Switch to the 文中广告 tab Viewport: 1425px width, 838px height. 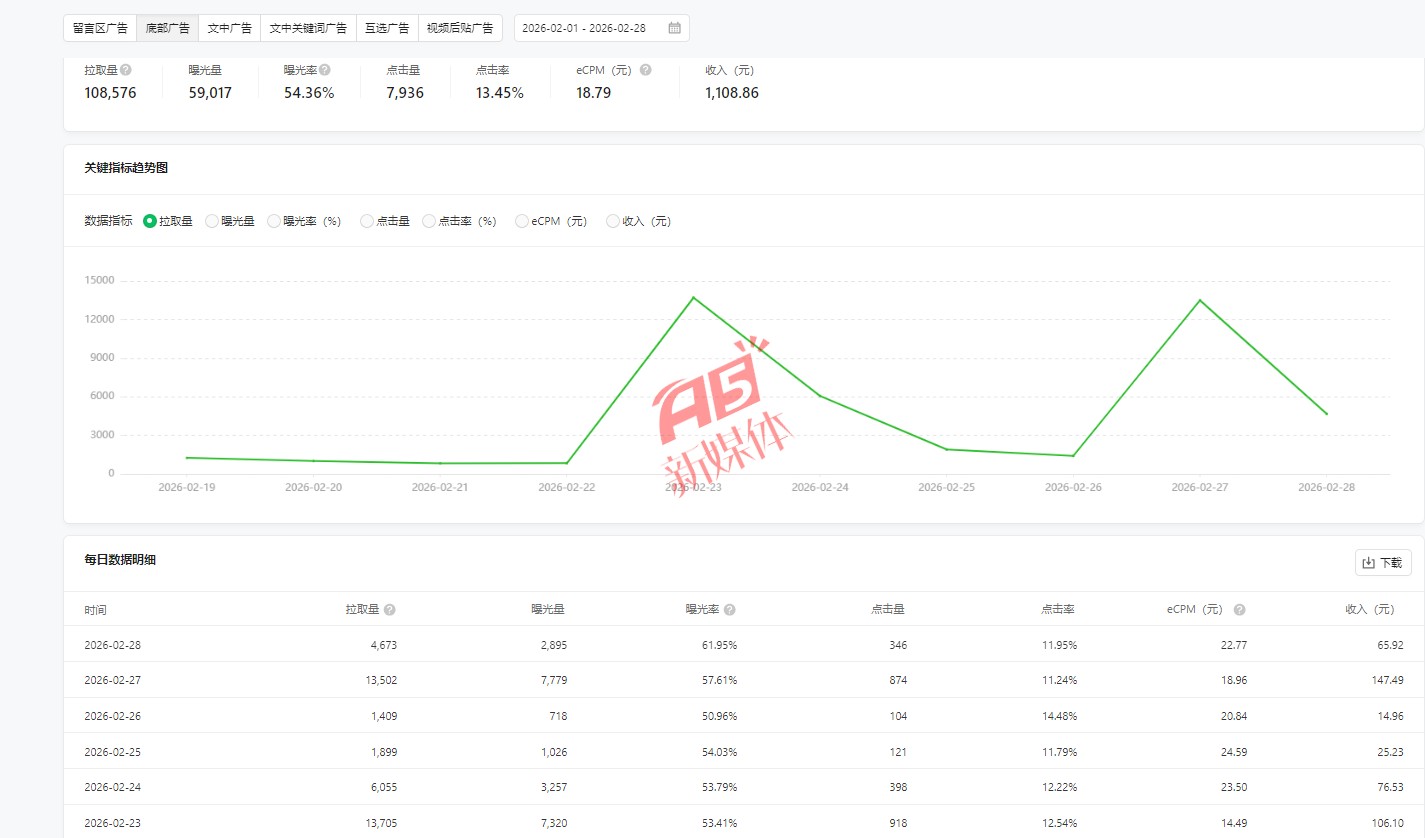point(229,28)
